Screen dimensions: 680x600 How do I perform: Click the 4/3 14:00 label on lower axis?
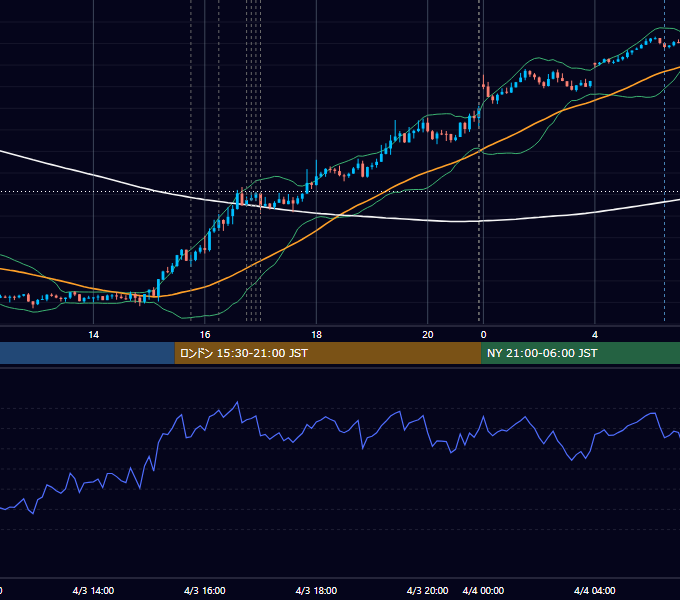(93, 590)
